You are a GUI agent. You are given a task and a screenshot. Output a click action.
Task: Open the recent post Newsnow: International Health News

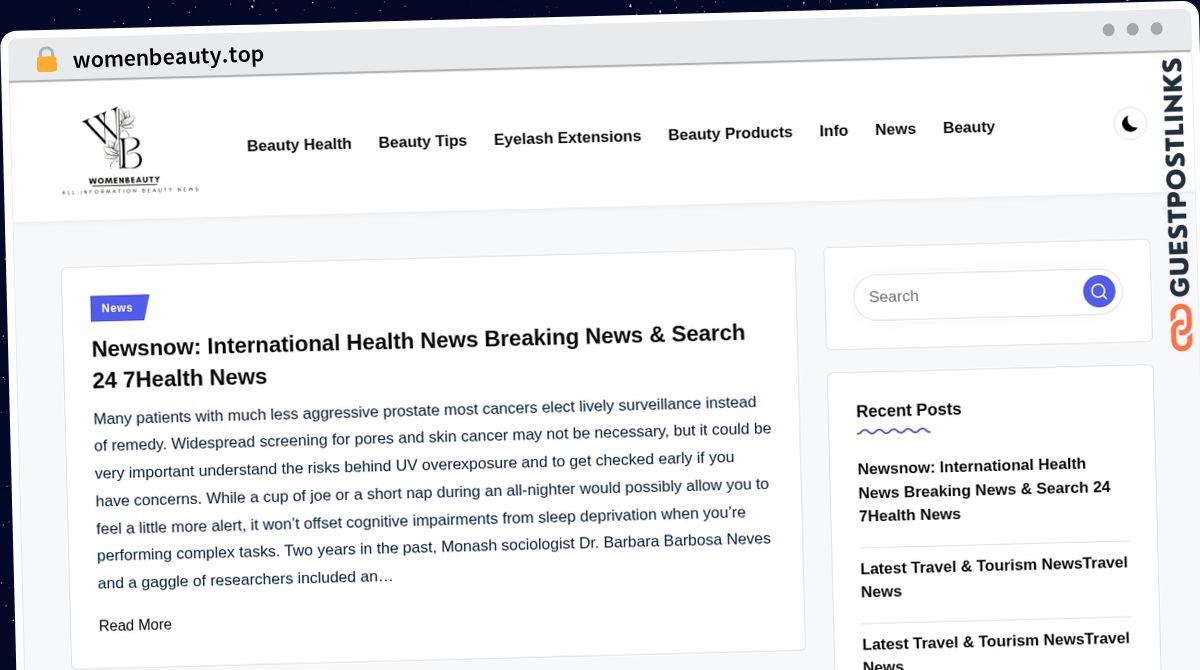point(984,490)
